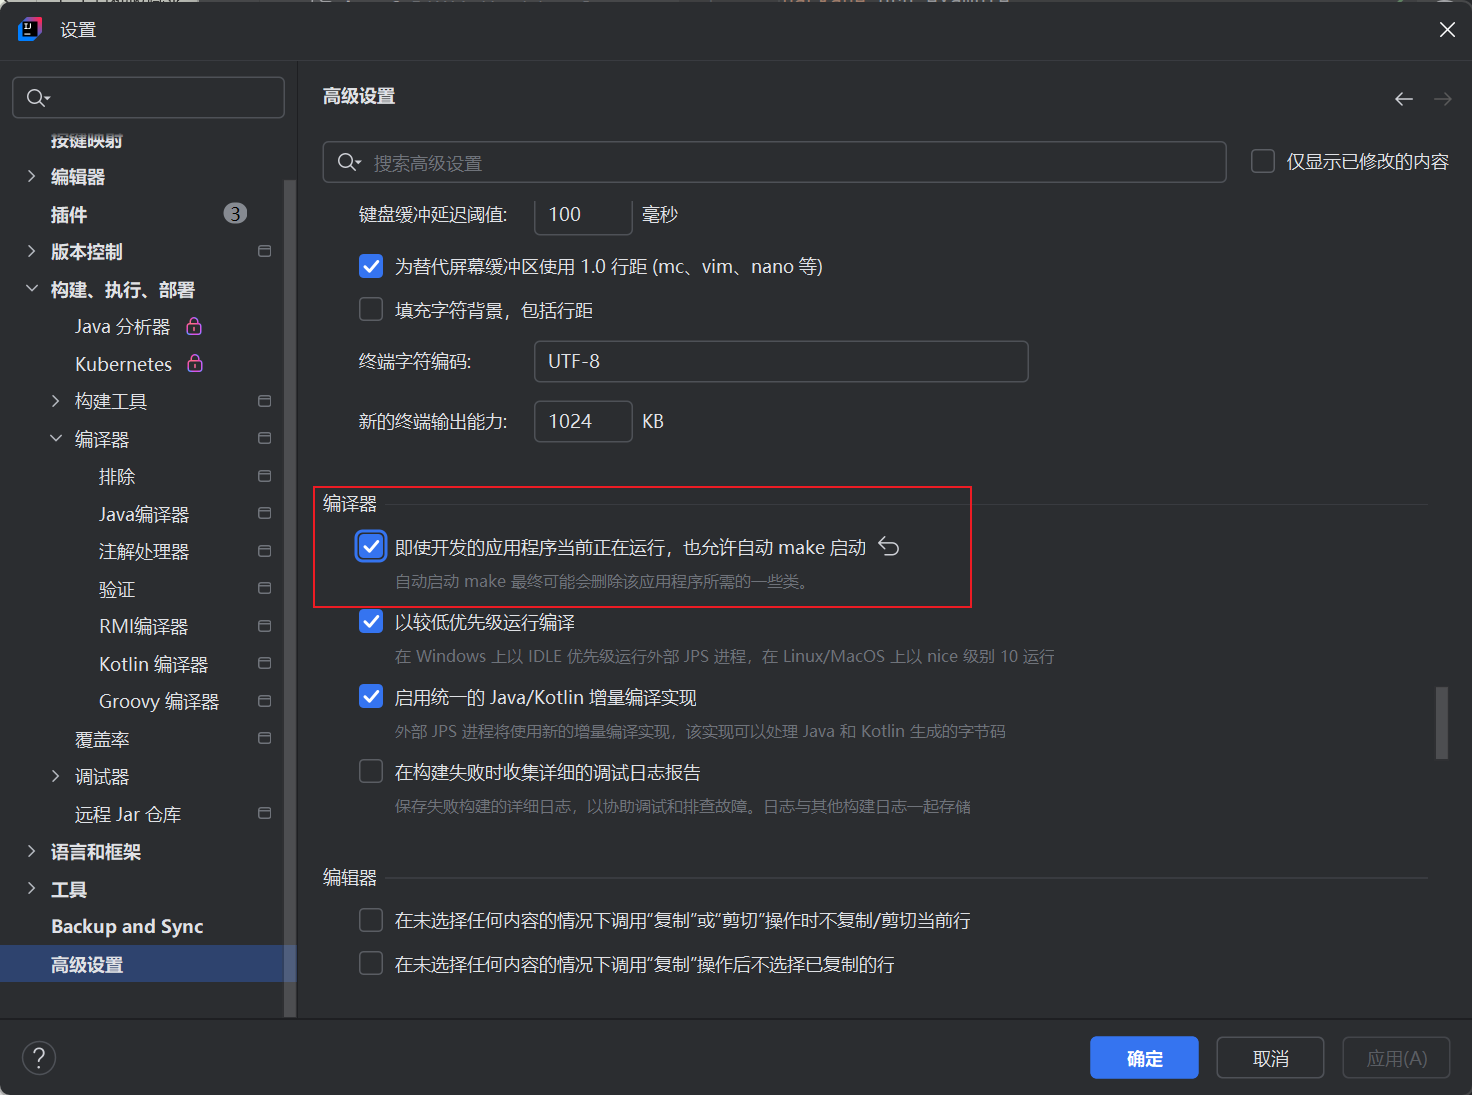Click the plugin update badge showing 3

235,213
